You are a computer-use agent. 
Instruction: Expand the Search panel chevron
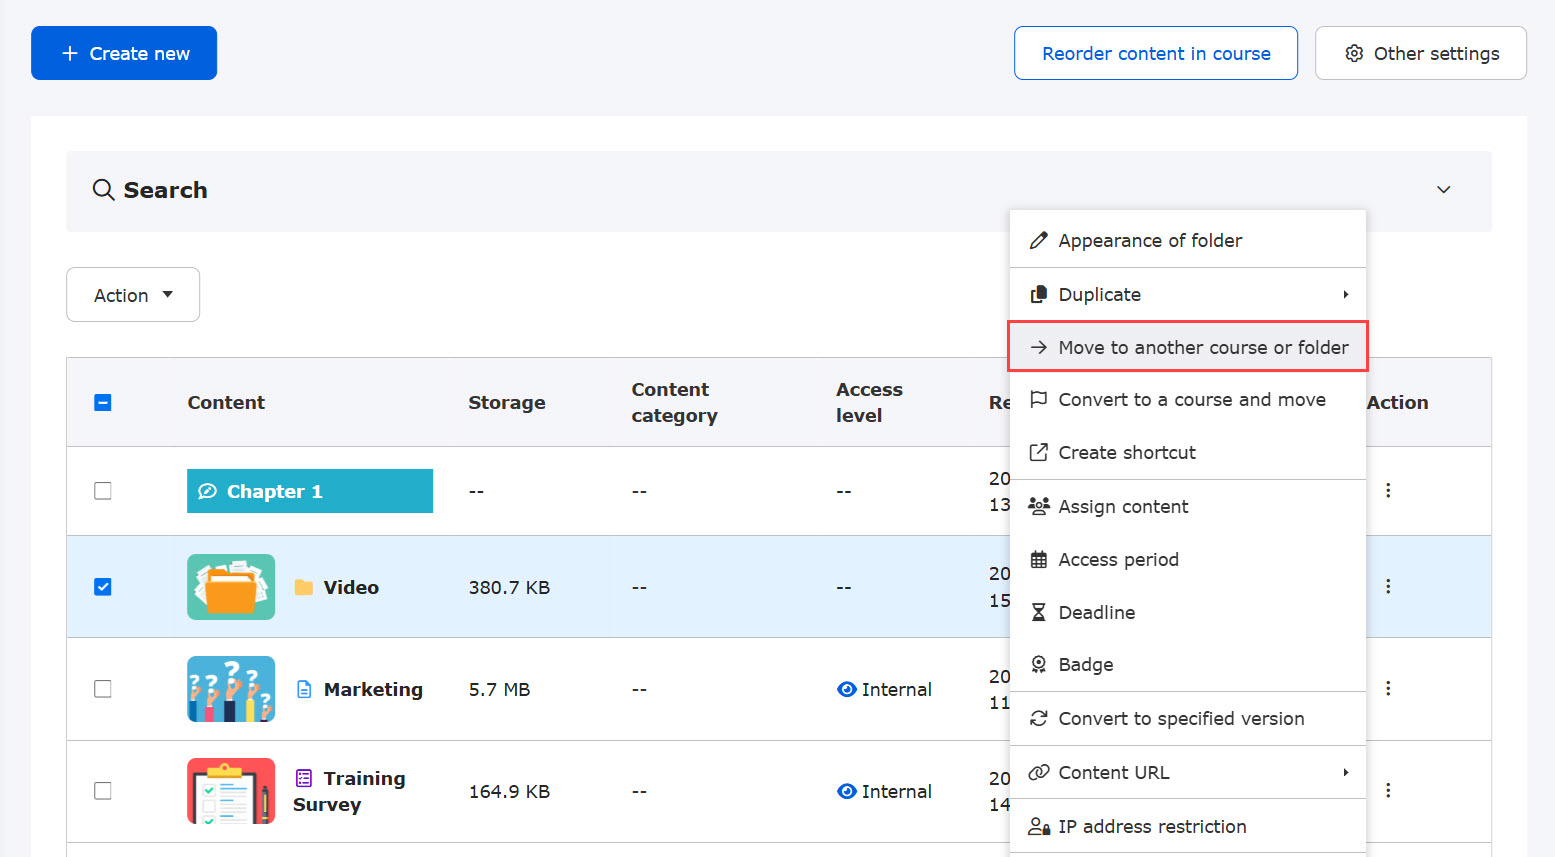point(1443,190)
